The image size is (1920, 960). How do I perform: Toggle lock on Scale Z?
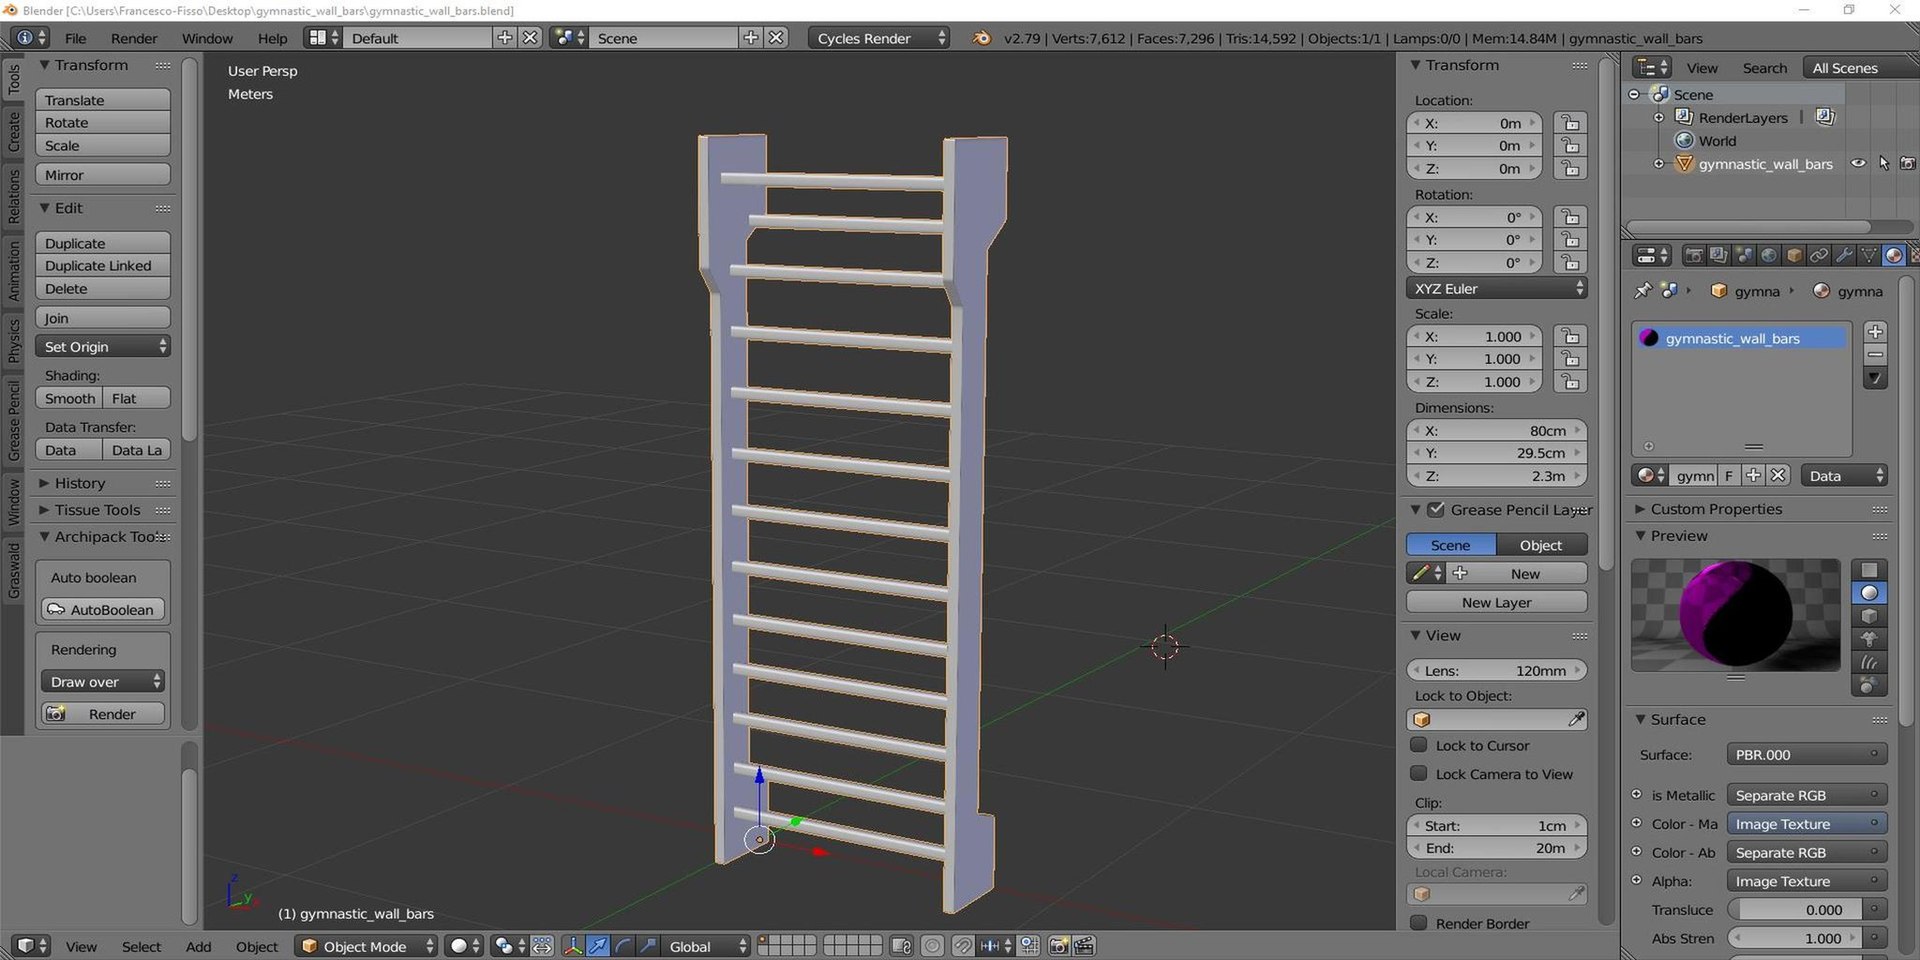(x=1570, y=382)
